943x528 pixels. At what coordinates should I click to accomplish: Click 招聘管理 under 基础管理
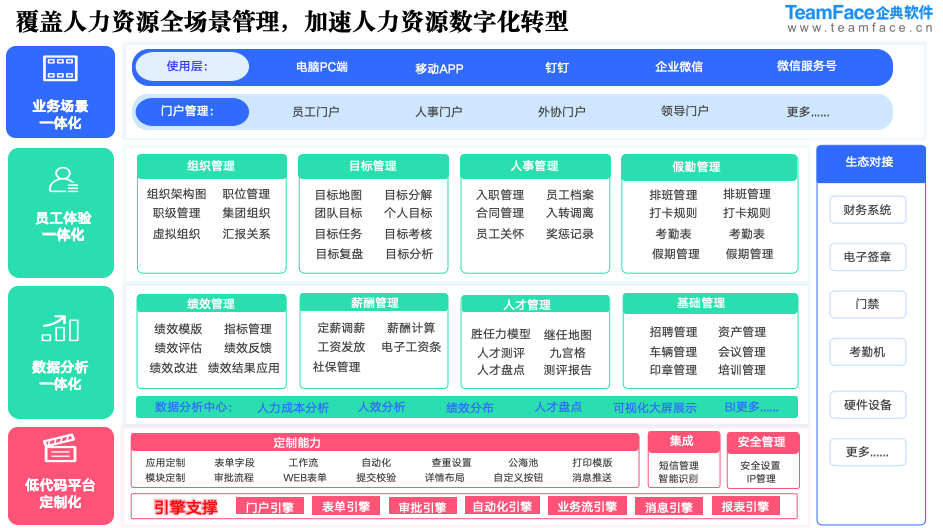point(673,332)
